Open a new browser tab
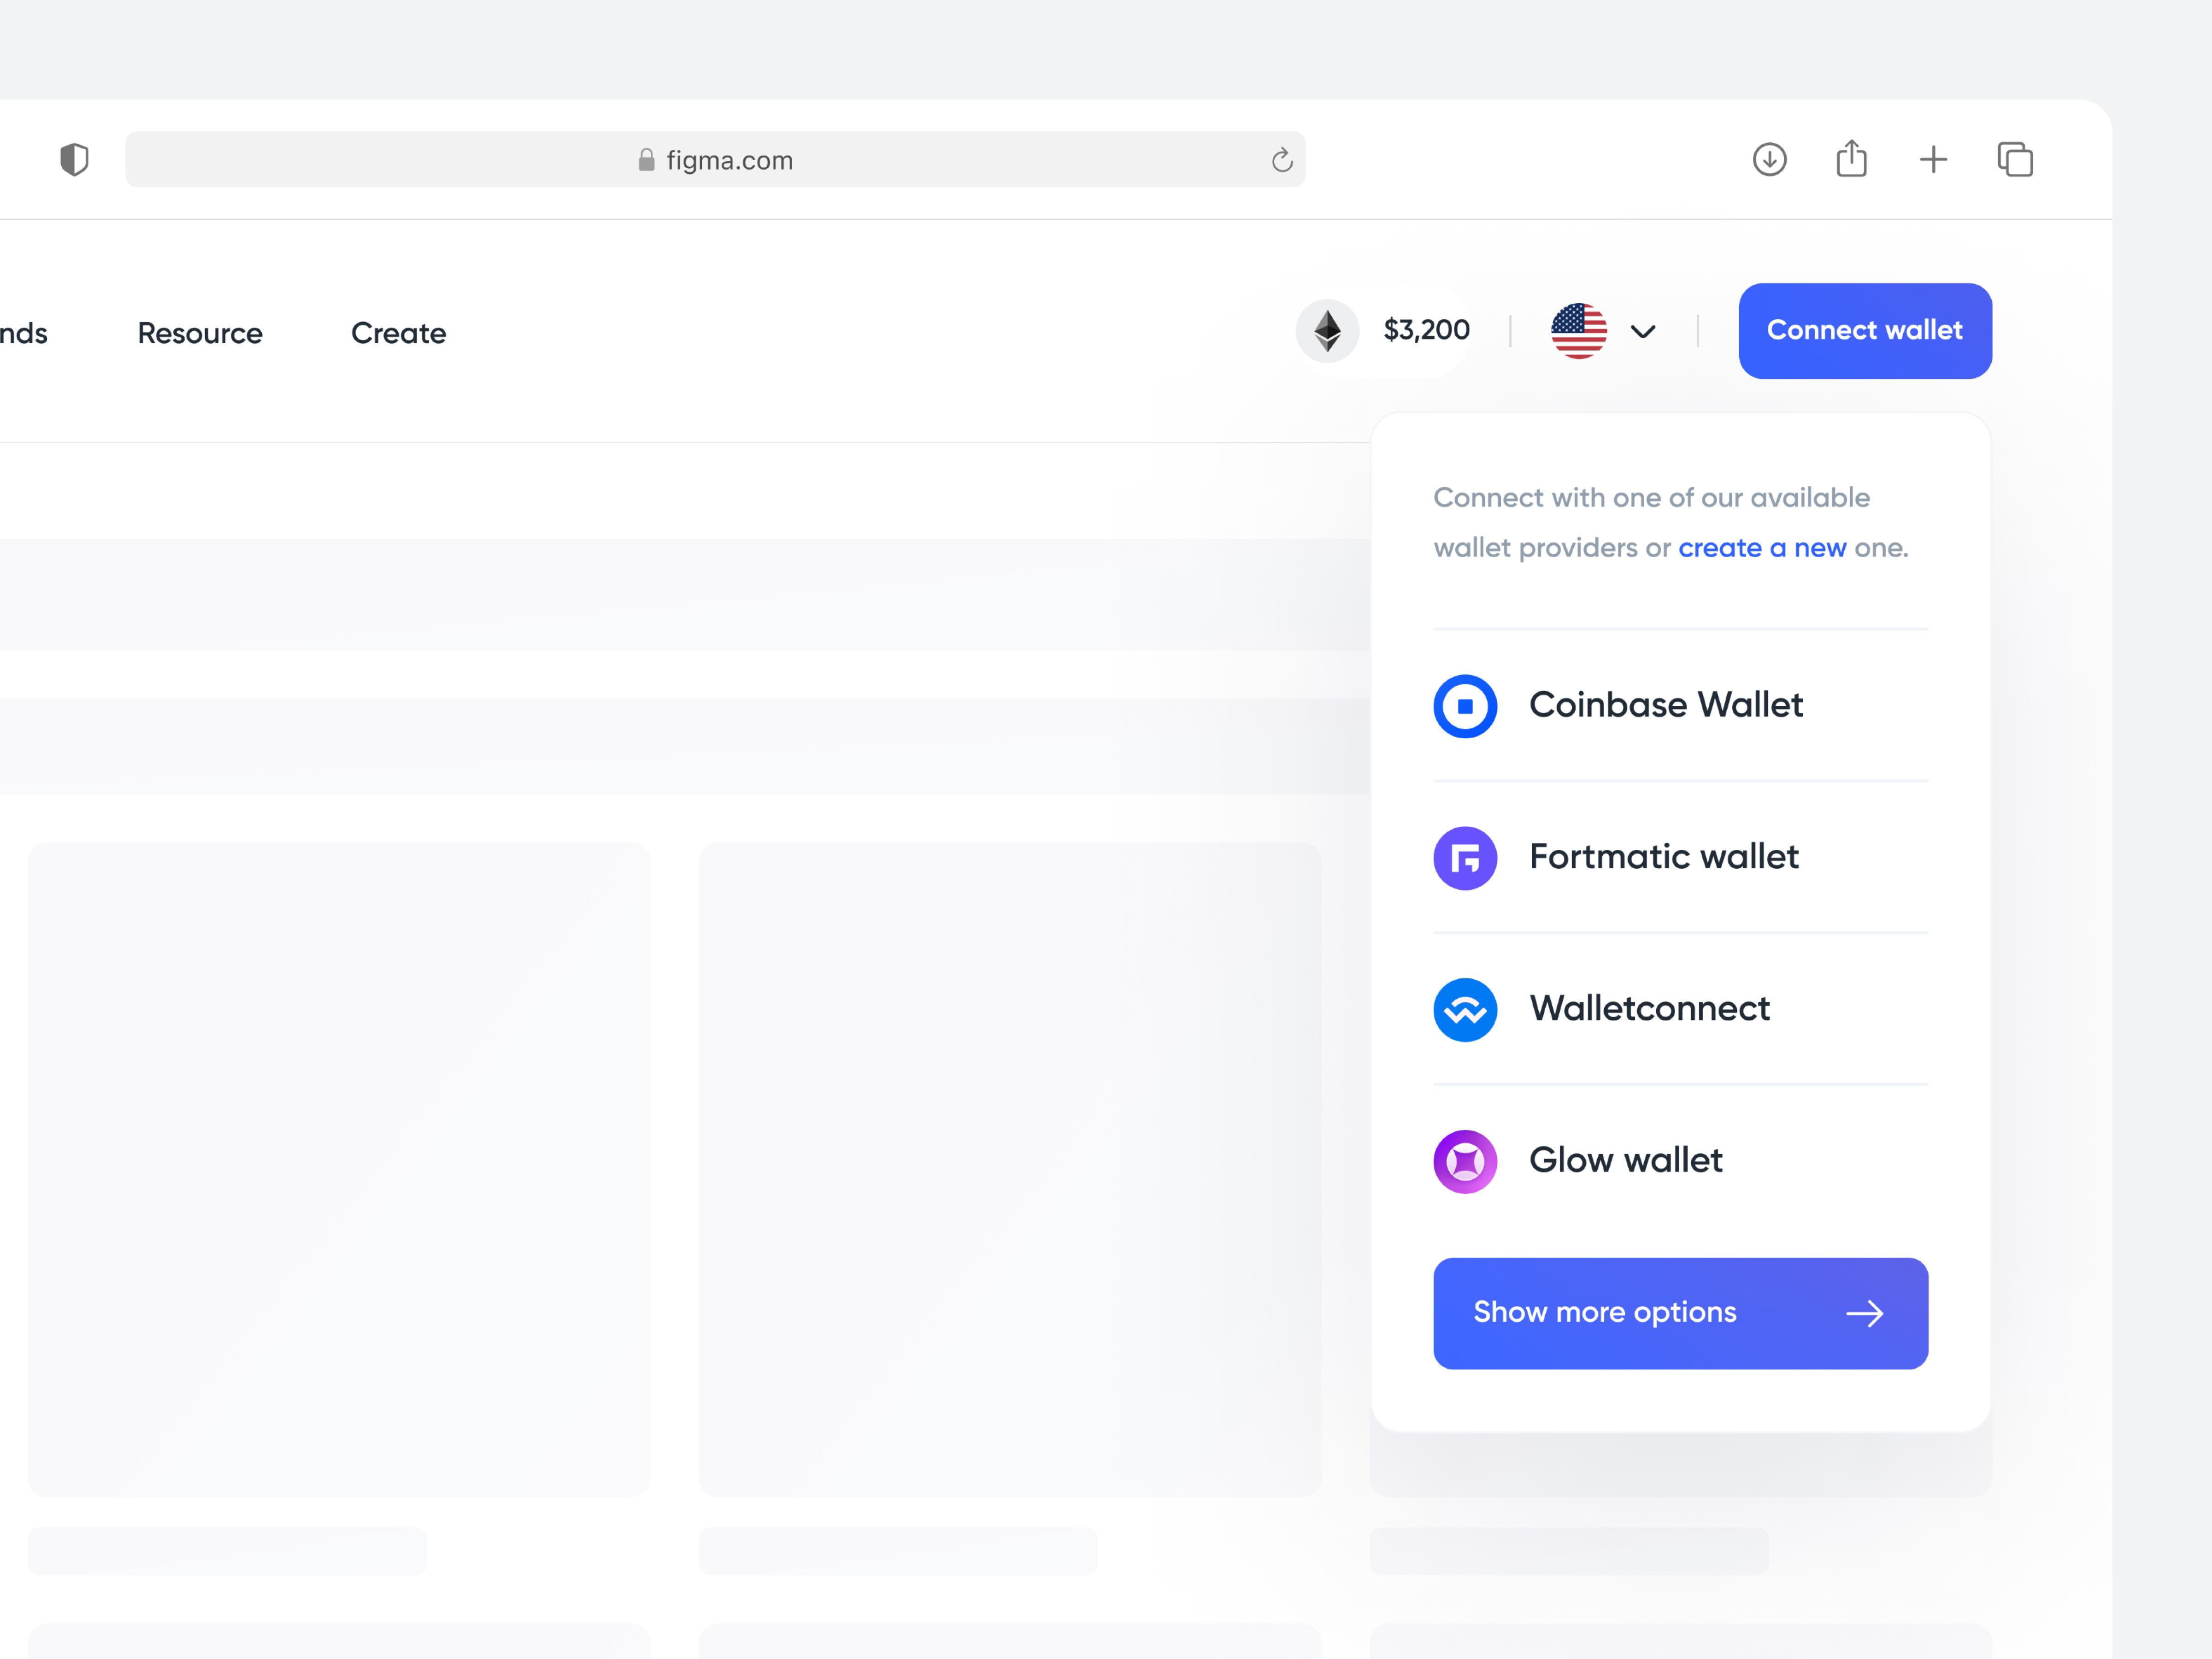 (1933, 159)
